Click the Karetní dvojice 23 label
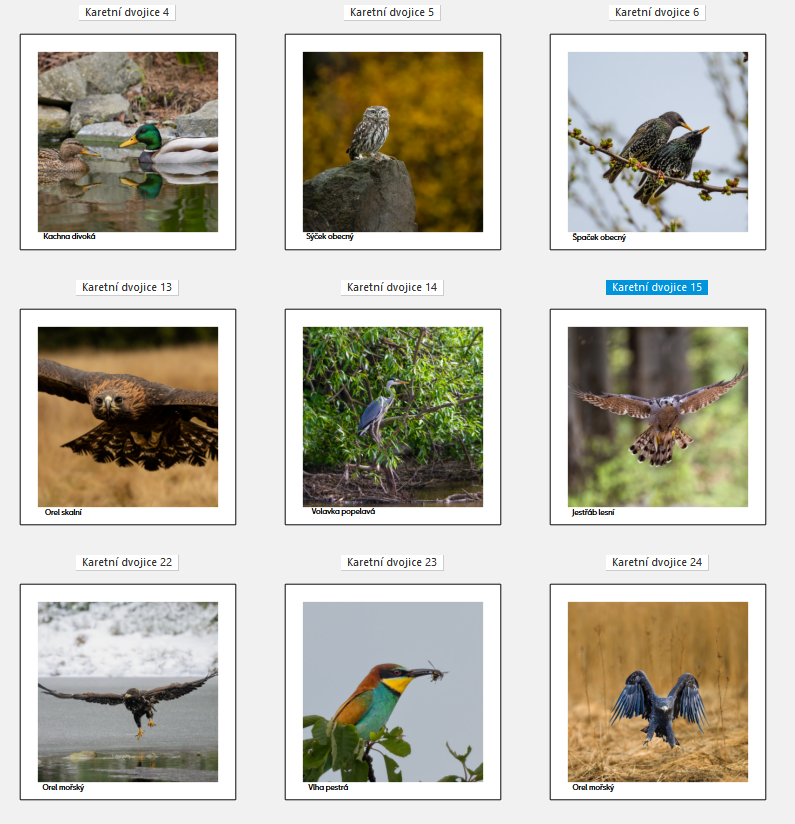795x824 pixels. pyautogui.click(x=392, y=562)
